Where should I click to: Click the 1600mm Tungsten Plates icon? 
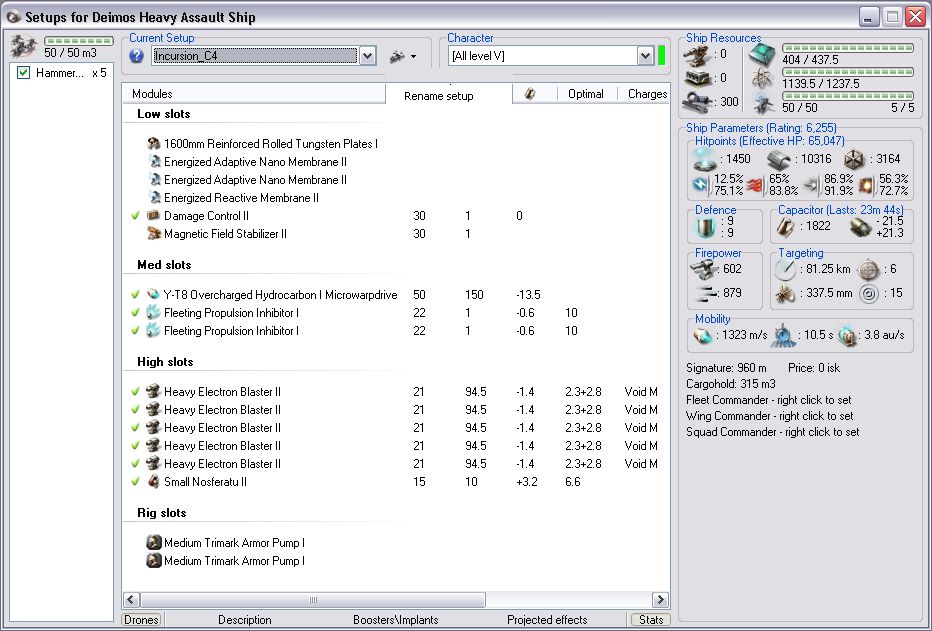[x=154, y=144]
